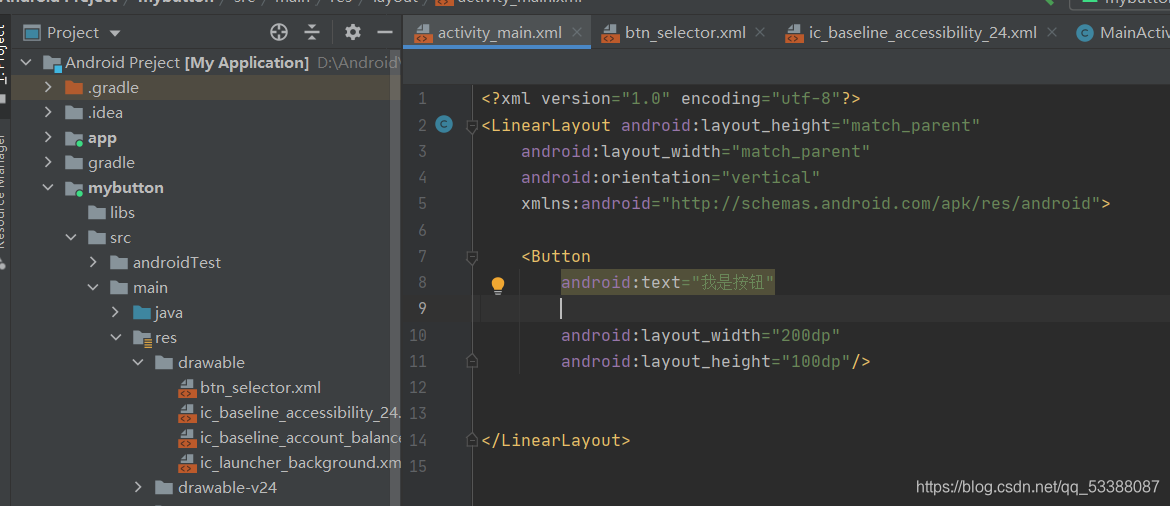Click the layout_height="100dp" value
Screen dimensions: 1170x506
[816, 361]
